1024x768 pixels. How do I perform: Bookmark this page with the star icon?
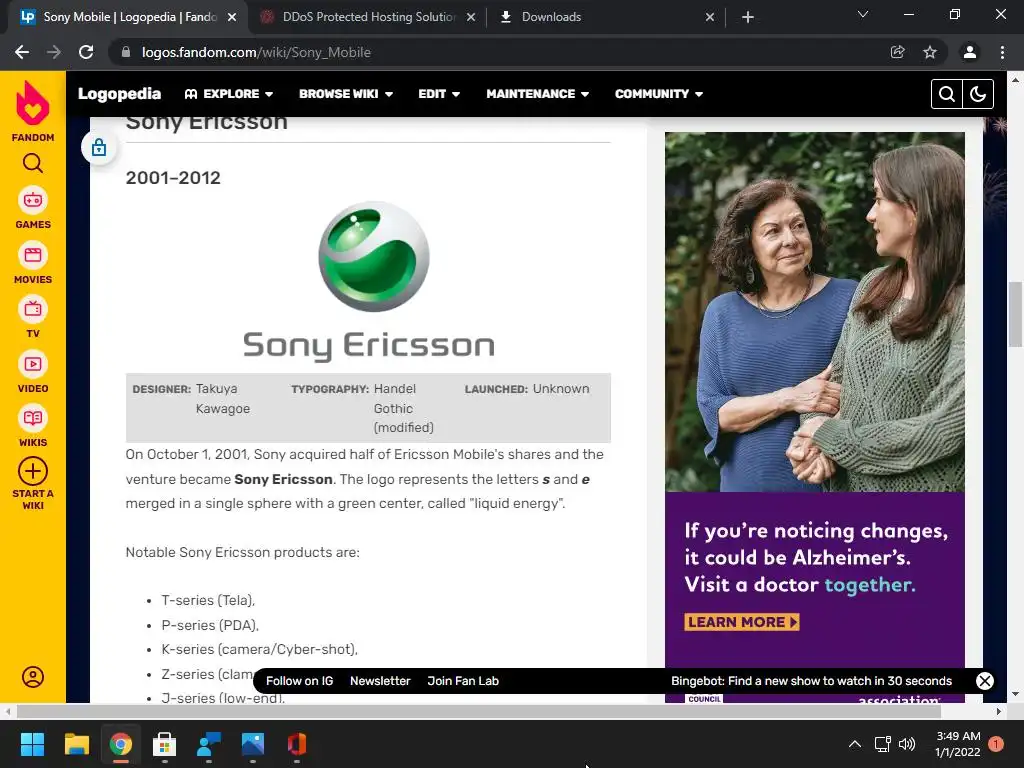point(930,52)
